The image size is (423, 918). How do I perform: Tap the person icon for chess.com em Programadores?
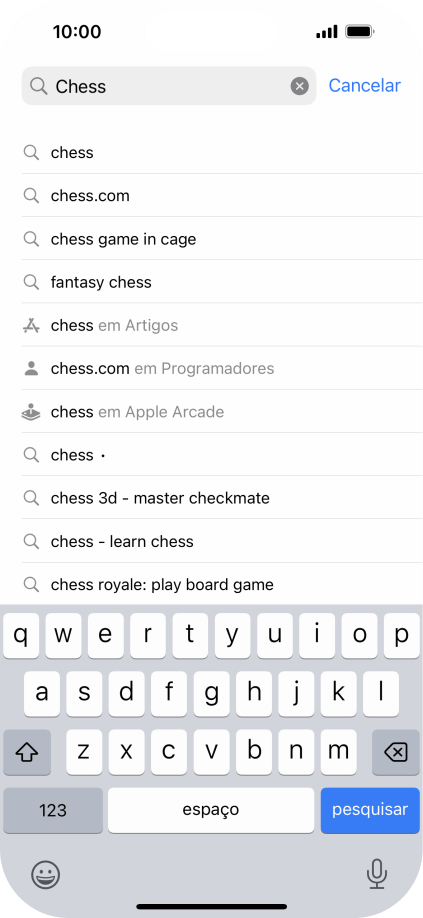click(31, 368)
